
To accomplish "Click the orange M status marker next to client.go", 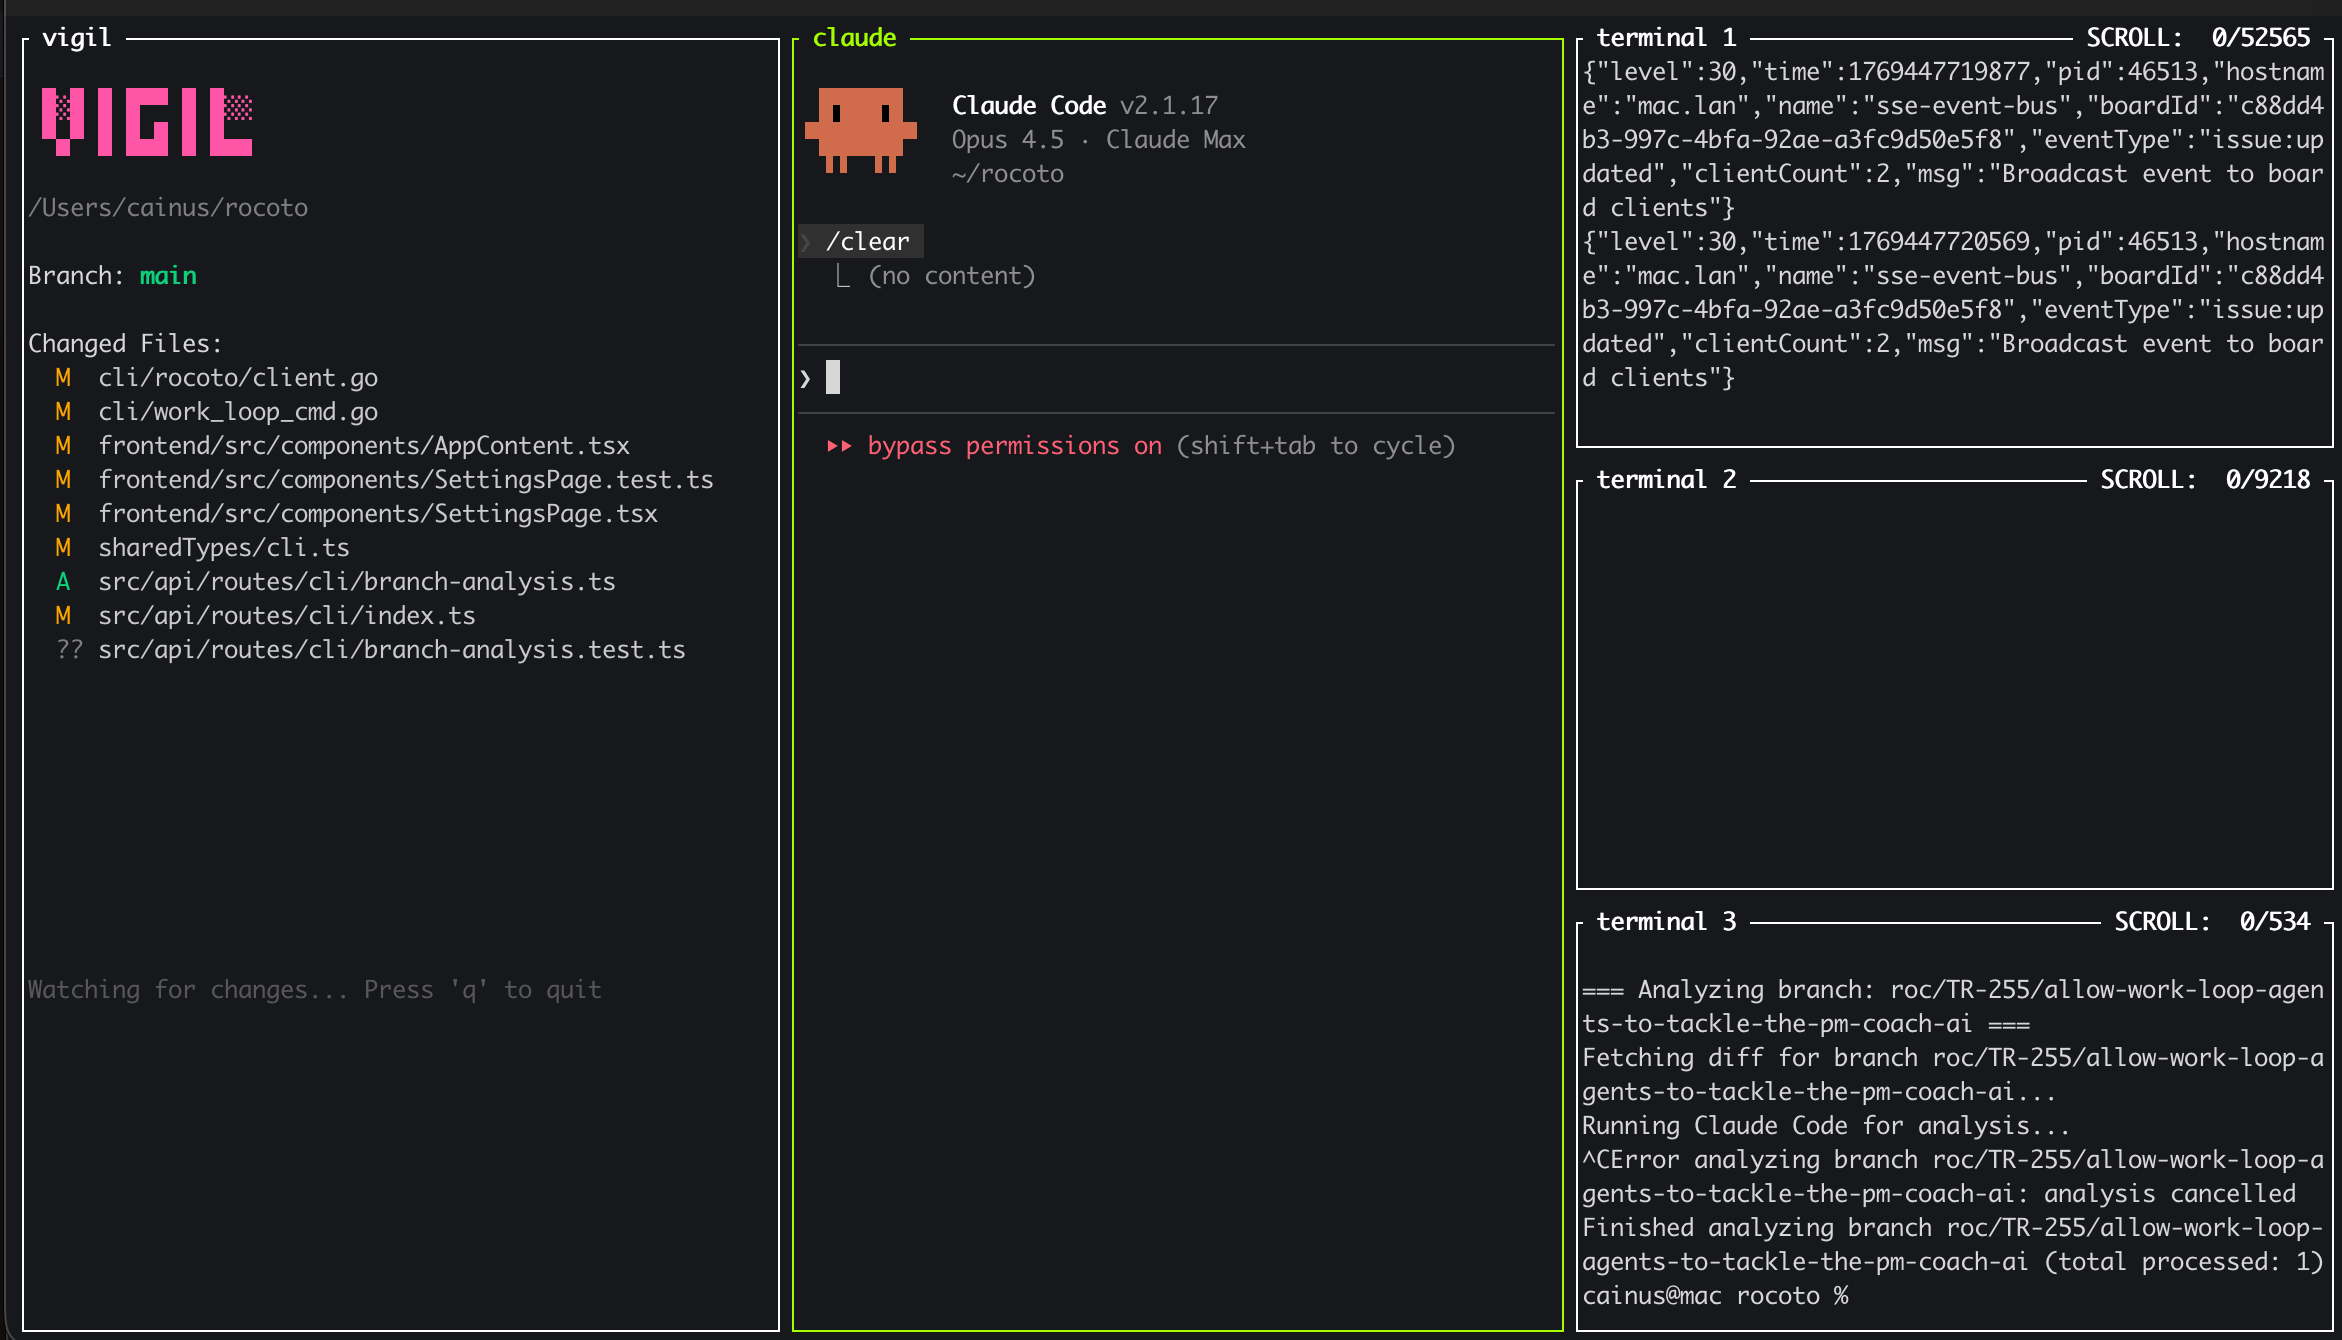I will pyautogui.click(x=63, y=377).
